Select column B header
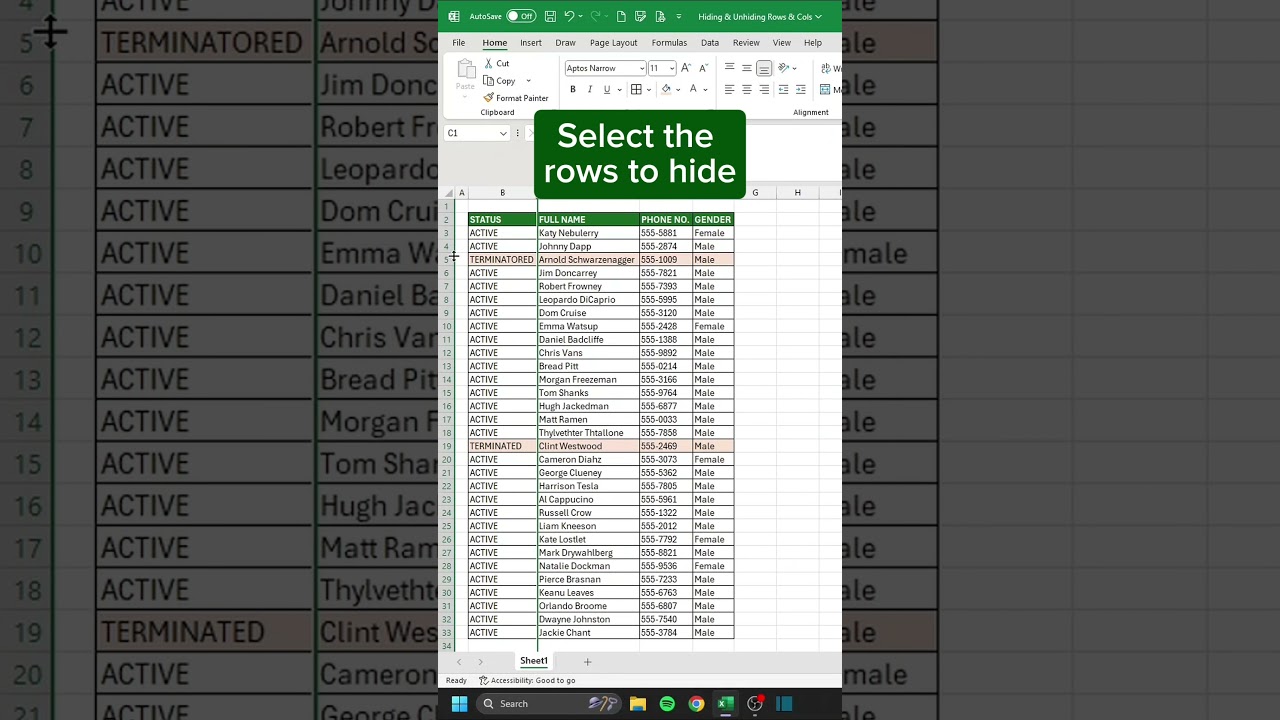This screenshot has height=720, width=1280. 502,193
